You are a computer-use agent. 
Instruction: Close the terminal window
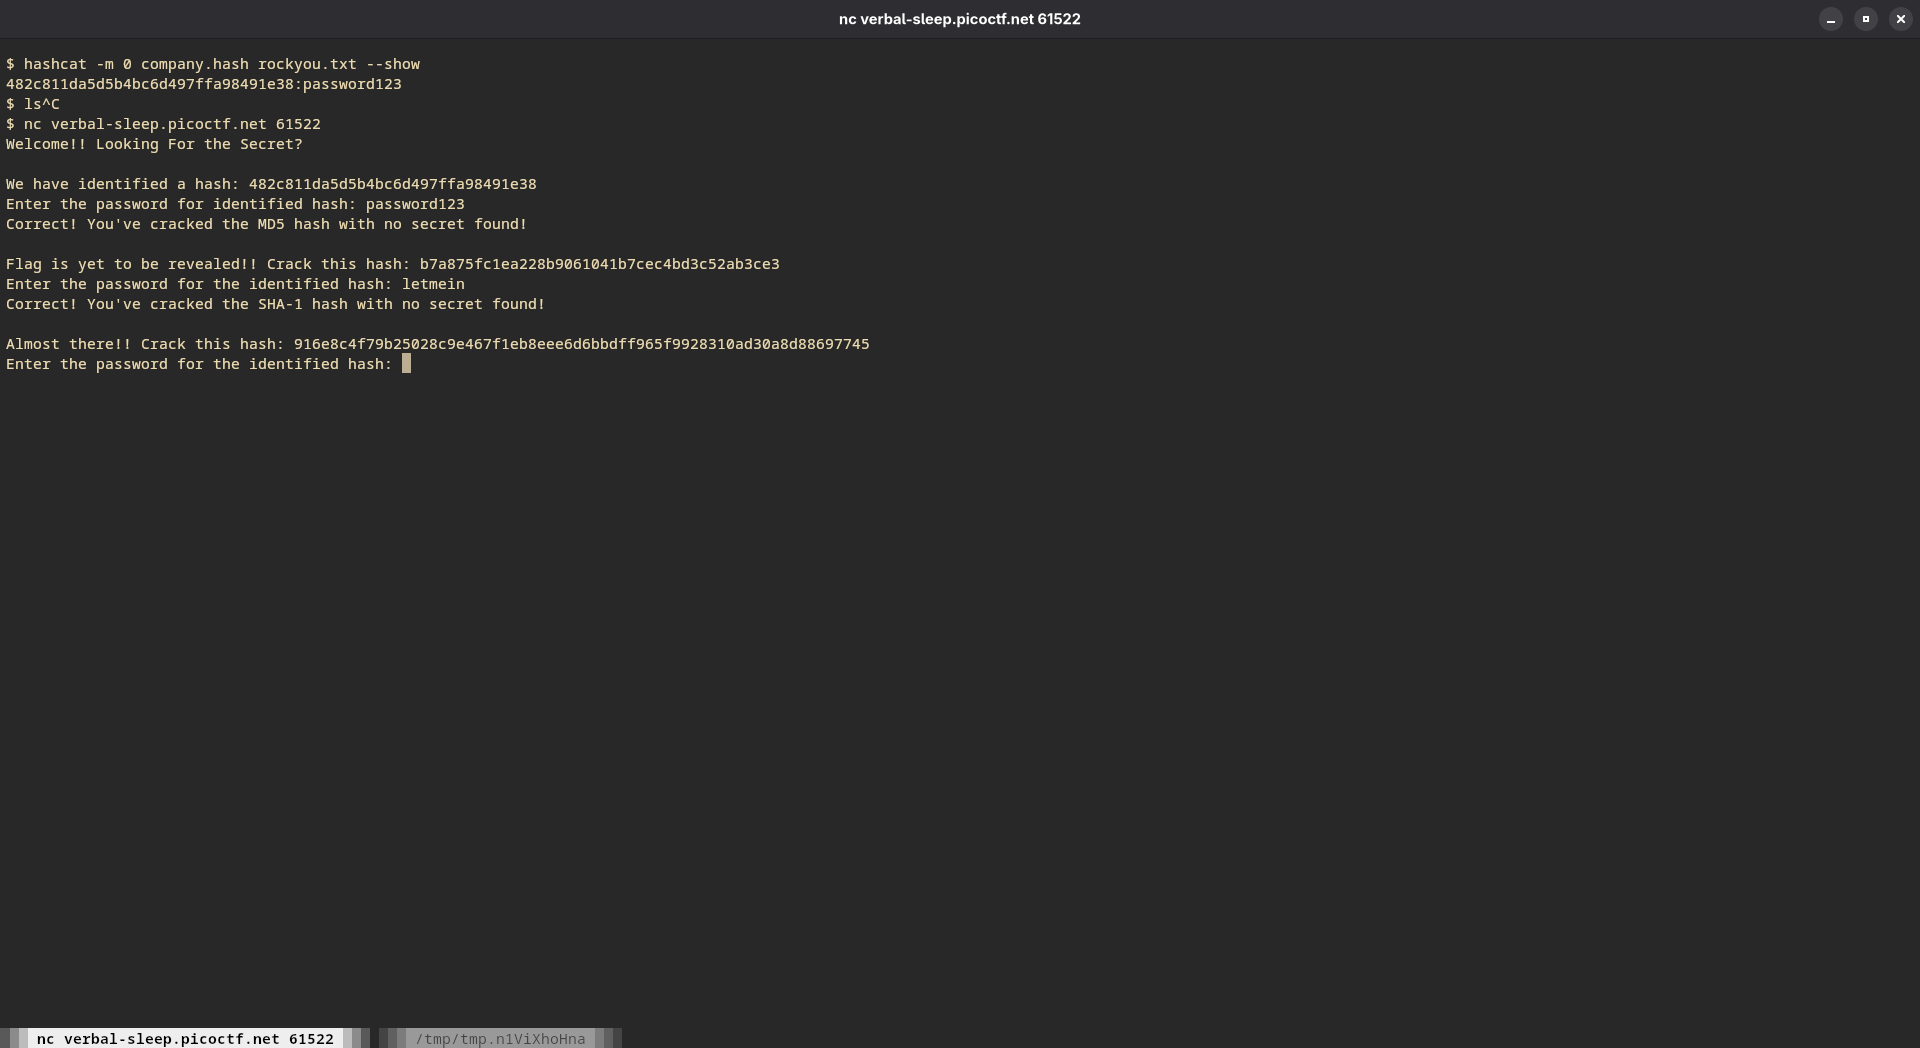coord(1900,19)
